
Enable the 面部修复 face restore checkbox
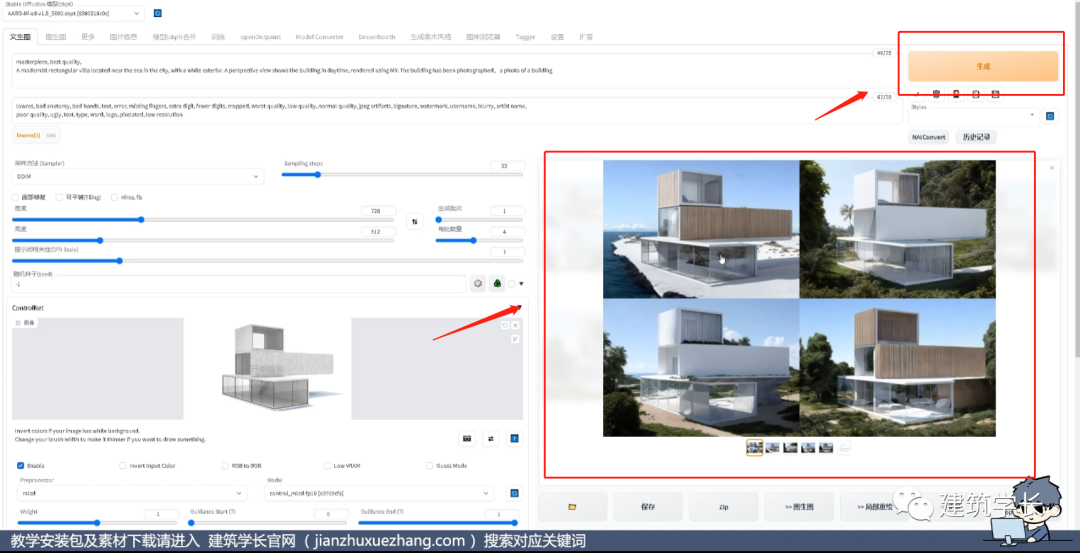pos(16,197)
